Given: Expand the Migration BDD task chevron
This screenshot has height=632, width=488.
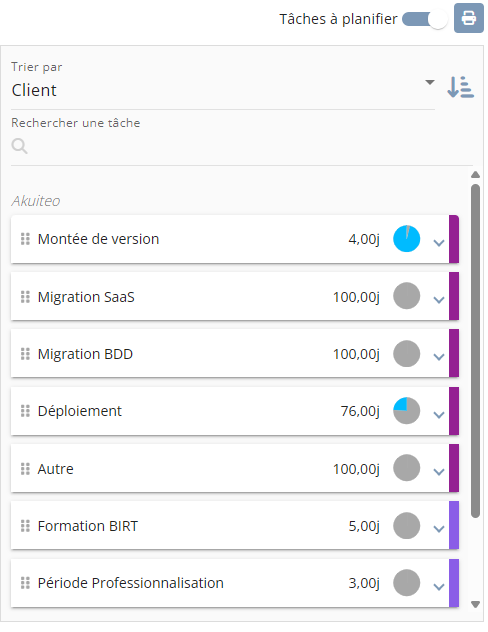Looking at the screenshot, I should 438,357.
